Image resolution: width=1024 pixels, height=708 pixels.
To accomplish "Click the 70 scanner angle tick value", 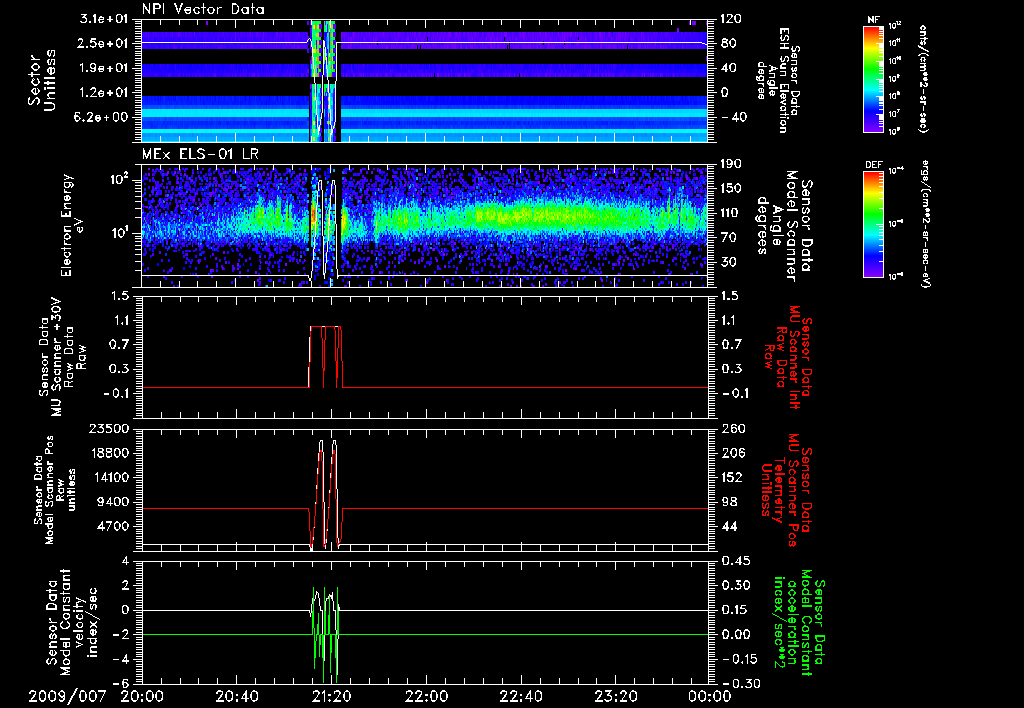I will (x=728, y=238).
